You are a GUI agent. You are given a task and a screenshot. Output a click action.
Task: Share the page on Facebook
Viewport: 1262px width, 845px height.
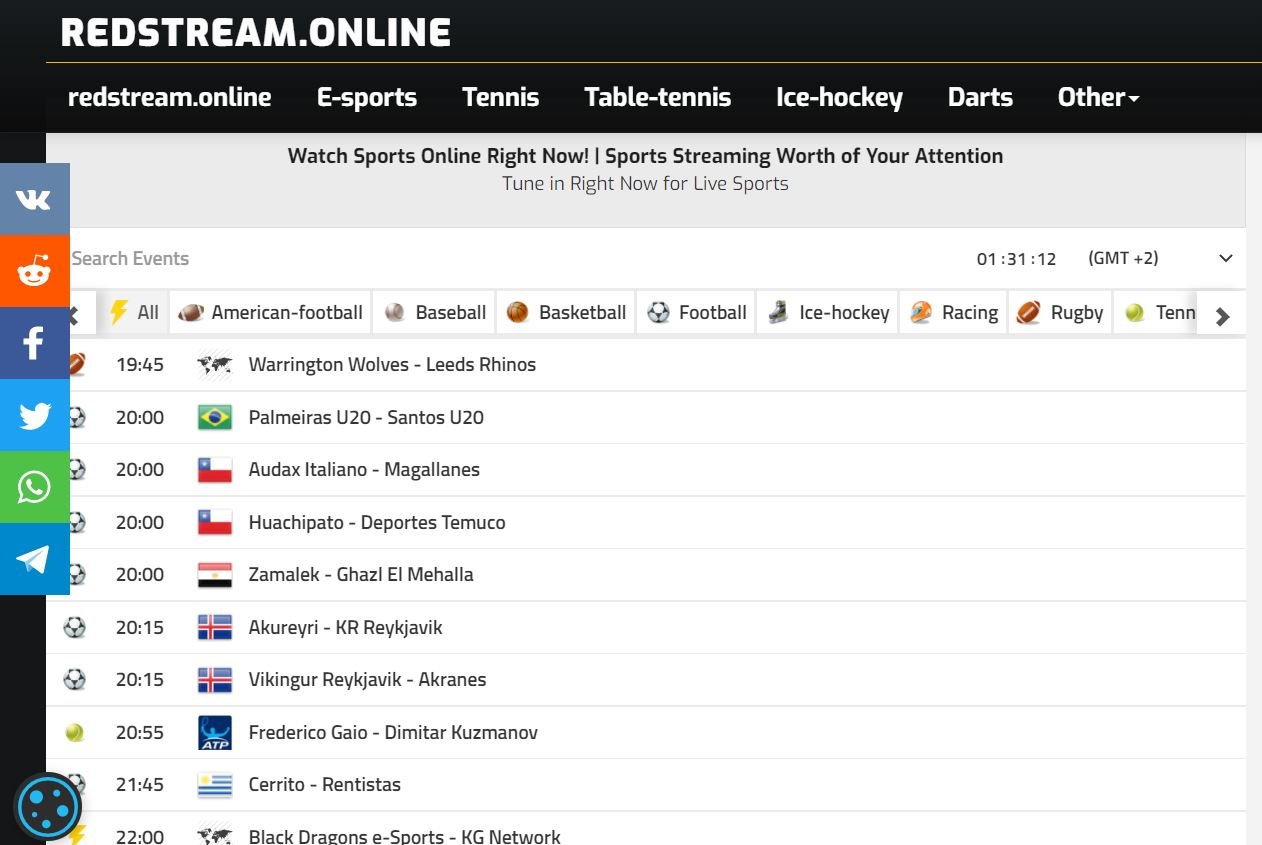pos(34,343)
